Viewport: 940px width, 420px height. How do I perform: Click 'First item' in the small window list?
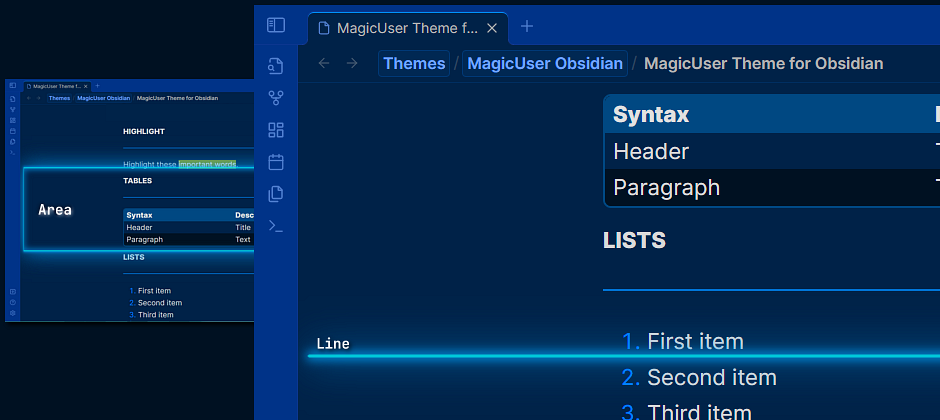154,291
